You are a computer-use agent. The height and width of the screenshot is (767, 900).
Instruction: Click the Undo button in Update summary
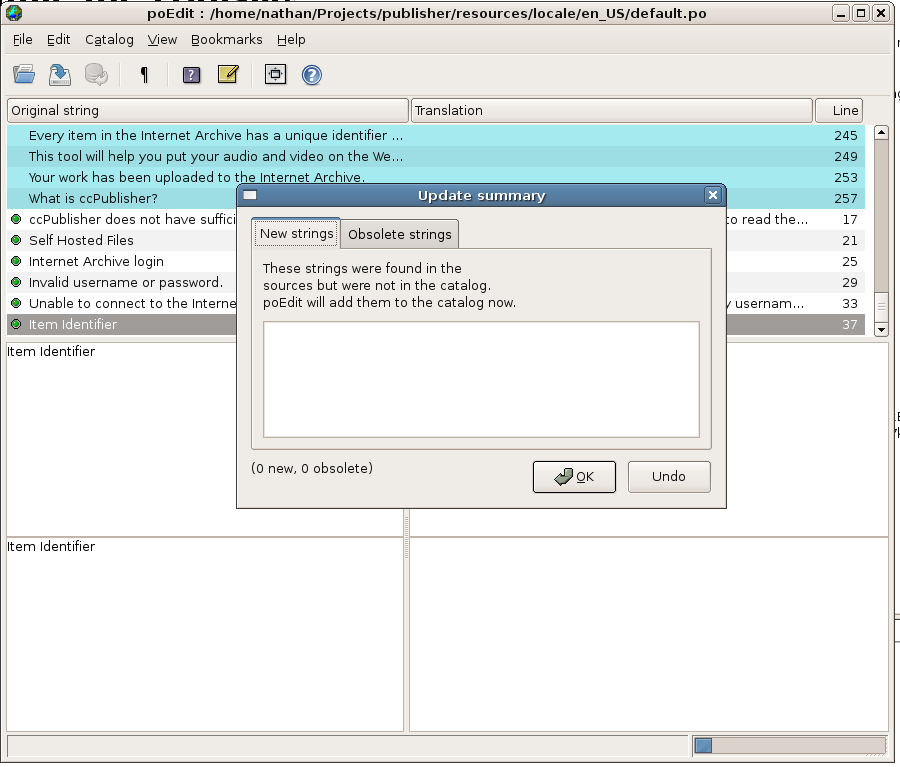[669, 477]
